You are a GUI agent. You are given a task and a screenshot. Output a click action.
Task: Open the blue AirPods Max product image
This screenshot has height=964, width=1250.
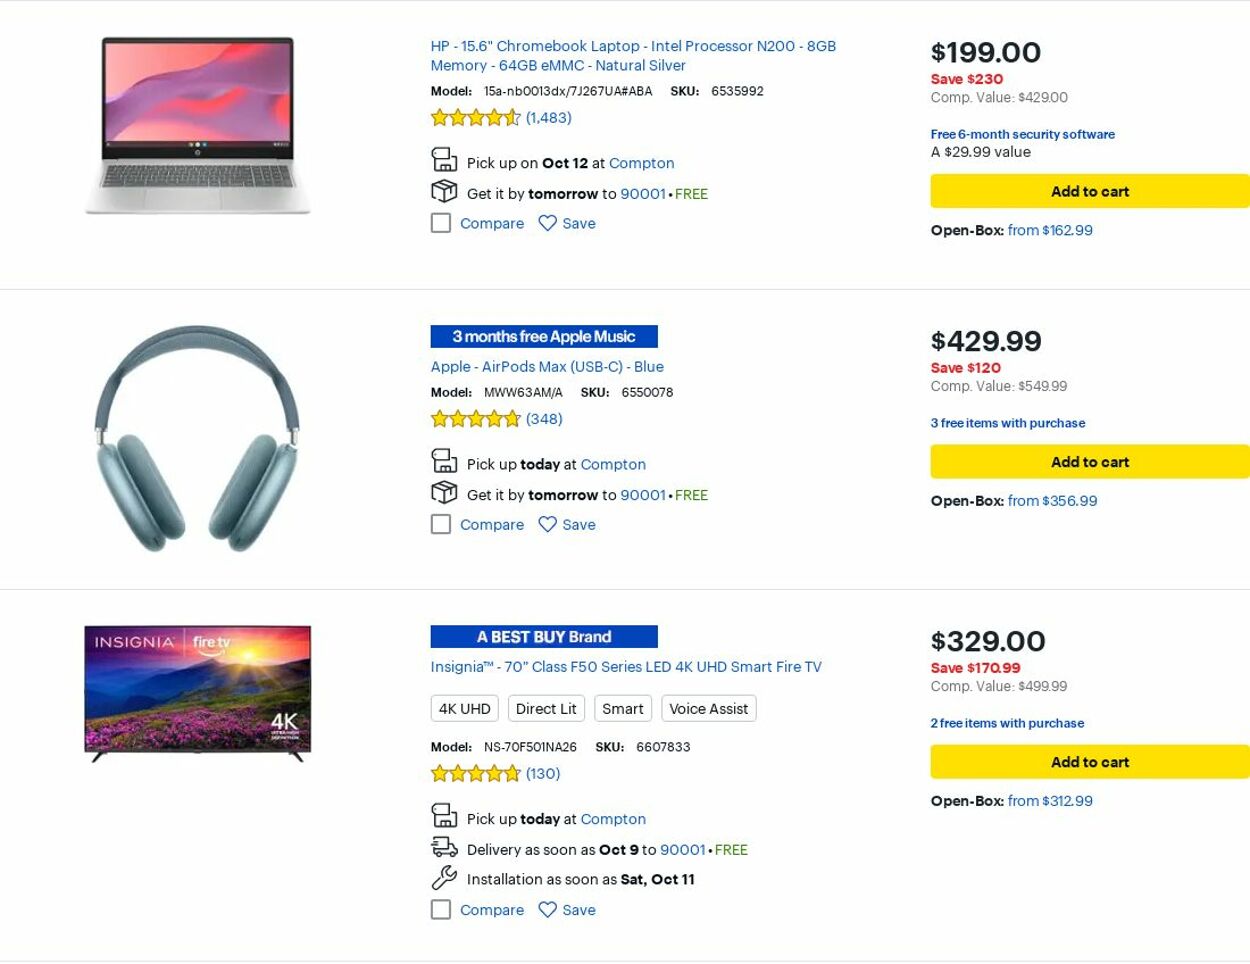(197, 438)
